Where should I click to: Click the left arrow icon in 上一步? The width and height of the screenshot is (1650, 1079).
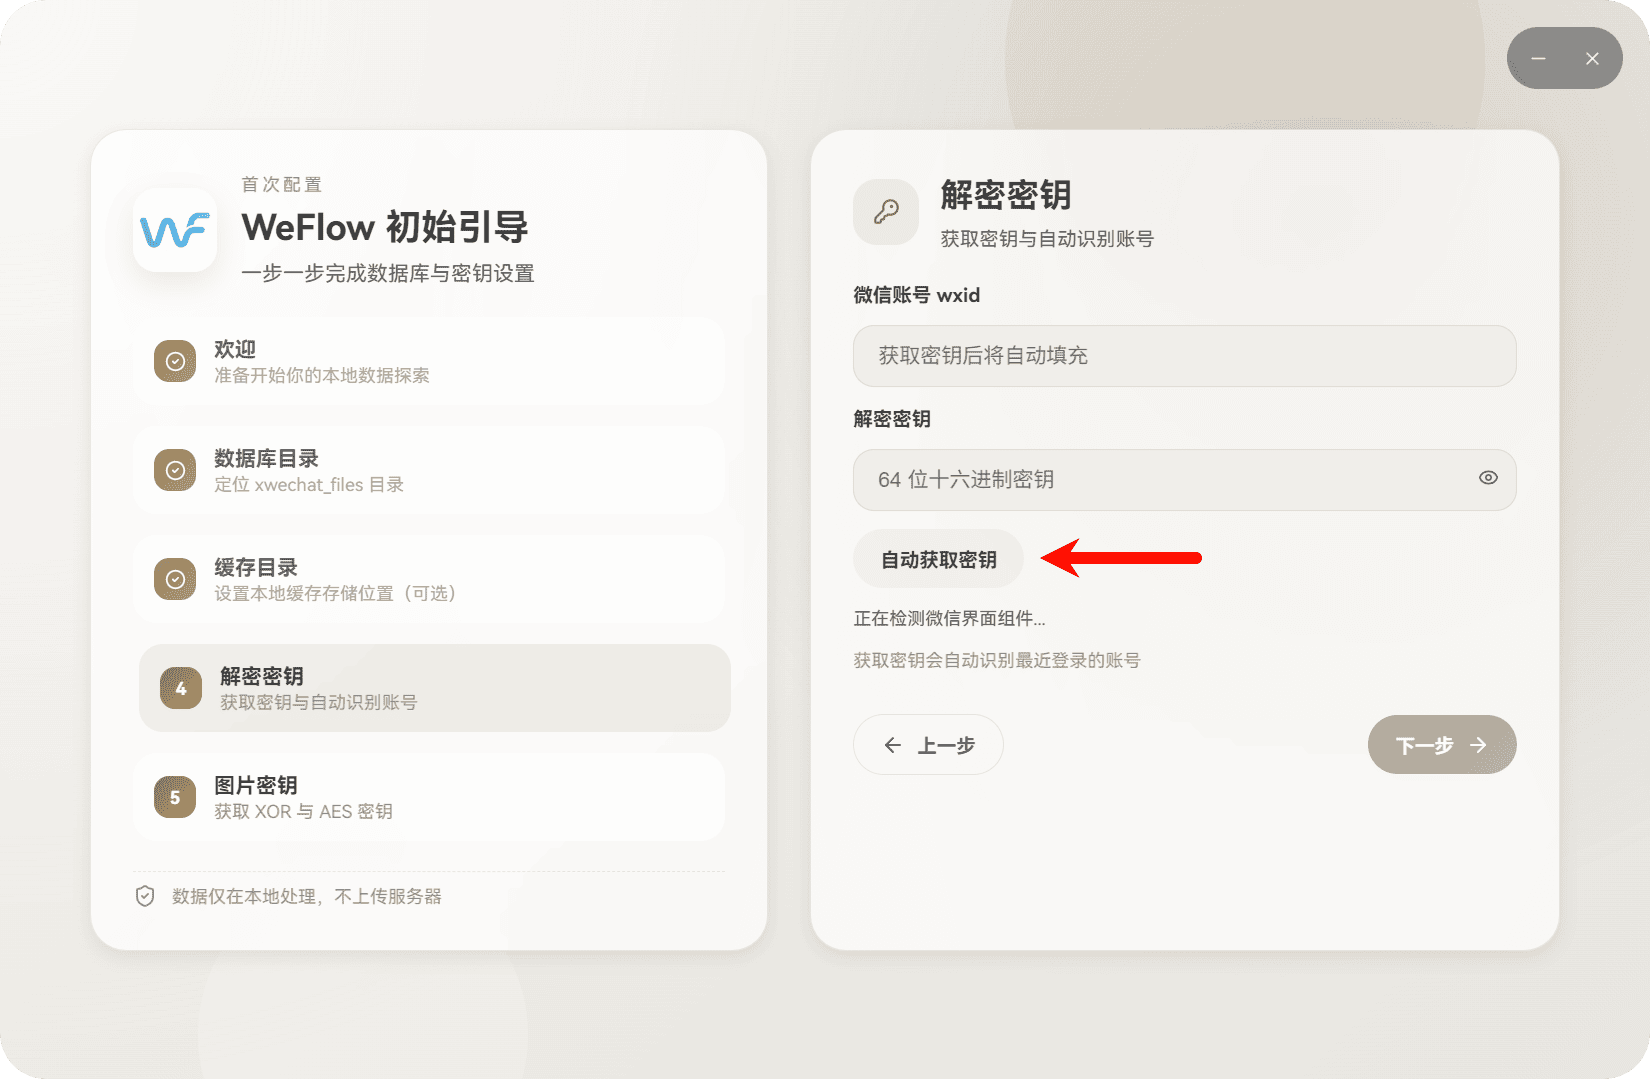(893, 745)
